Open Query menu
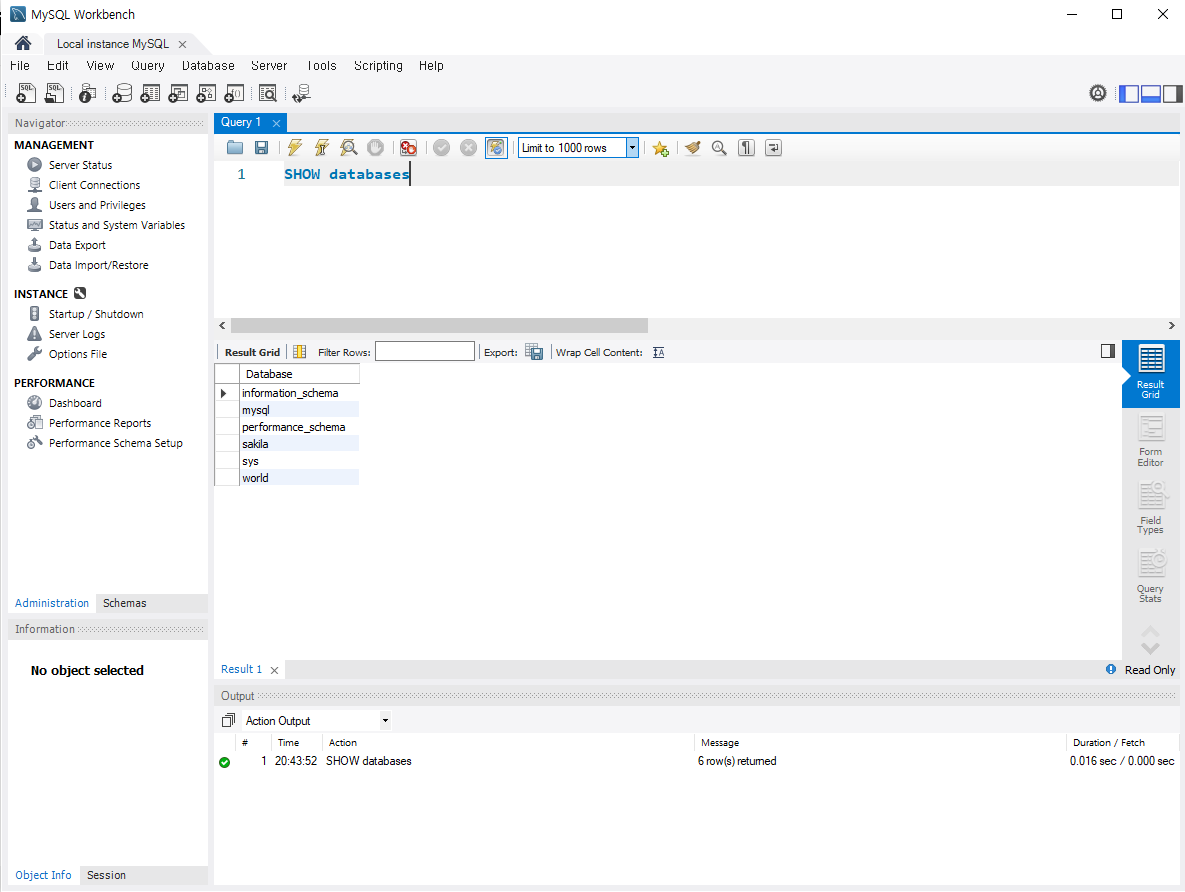This screenshot has width=1185, height=892. [147, 66]
